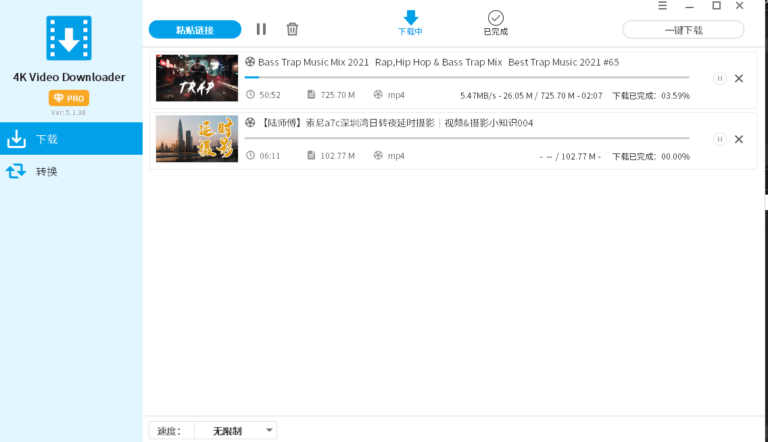Select 转换 convert in the sidebar
Viewport: 768px width, 442px height.
72,171
